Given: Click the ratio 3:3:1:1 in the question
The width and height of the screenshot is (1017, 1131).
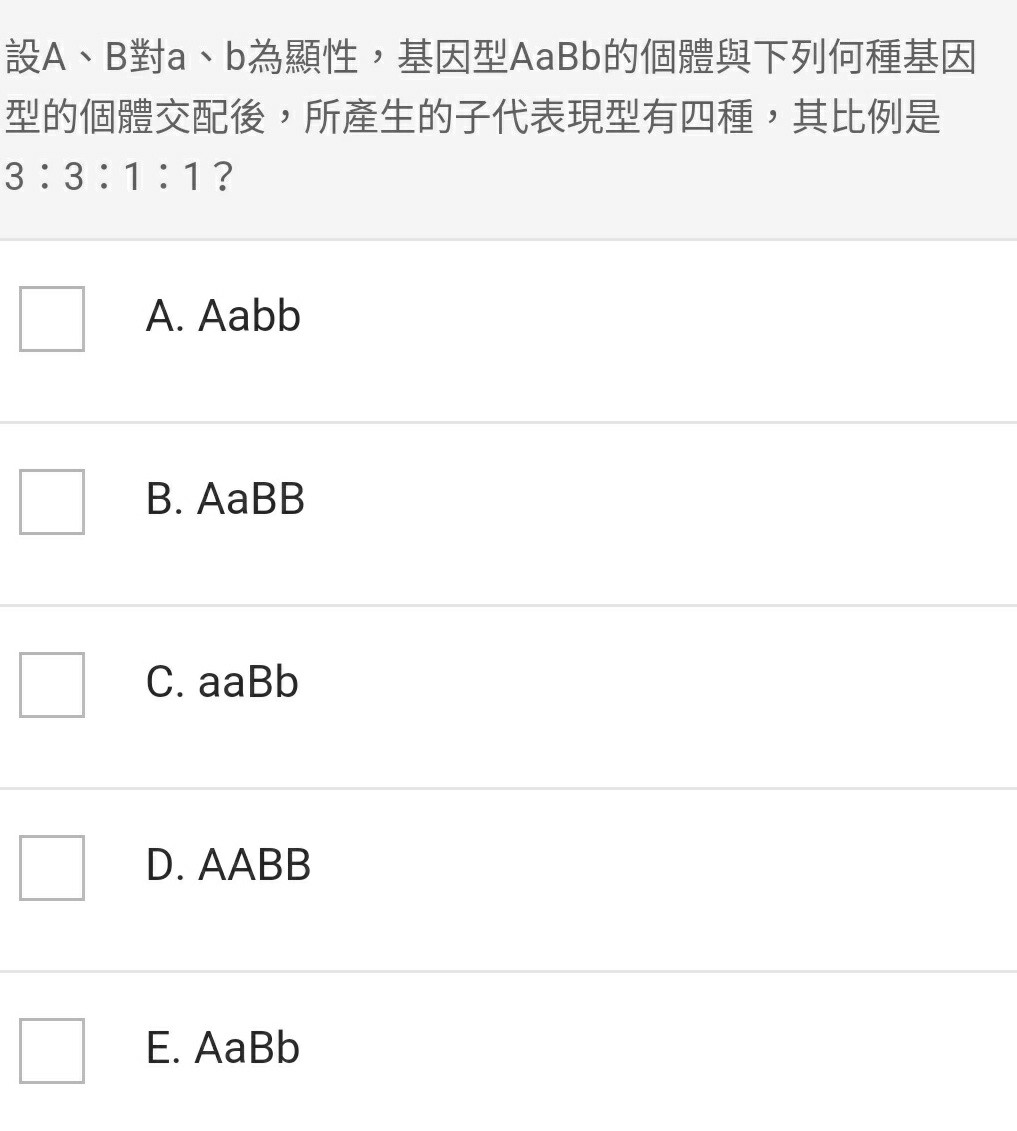Looking at the screenshot, I should (118, 177).
